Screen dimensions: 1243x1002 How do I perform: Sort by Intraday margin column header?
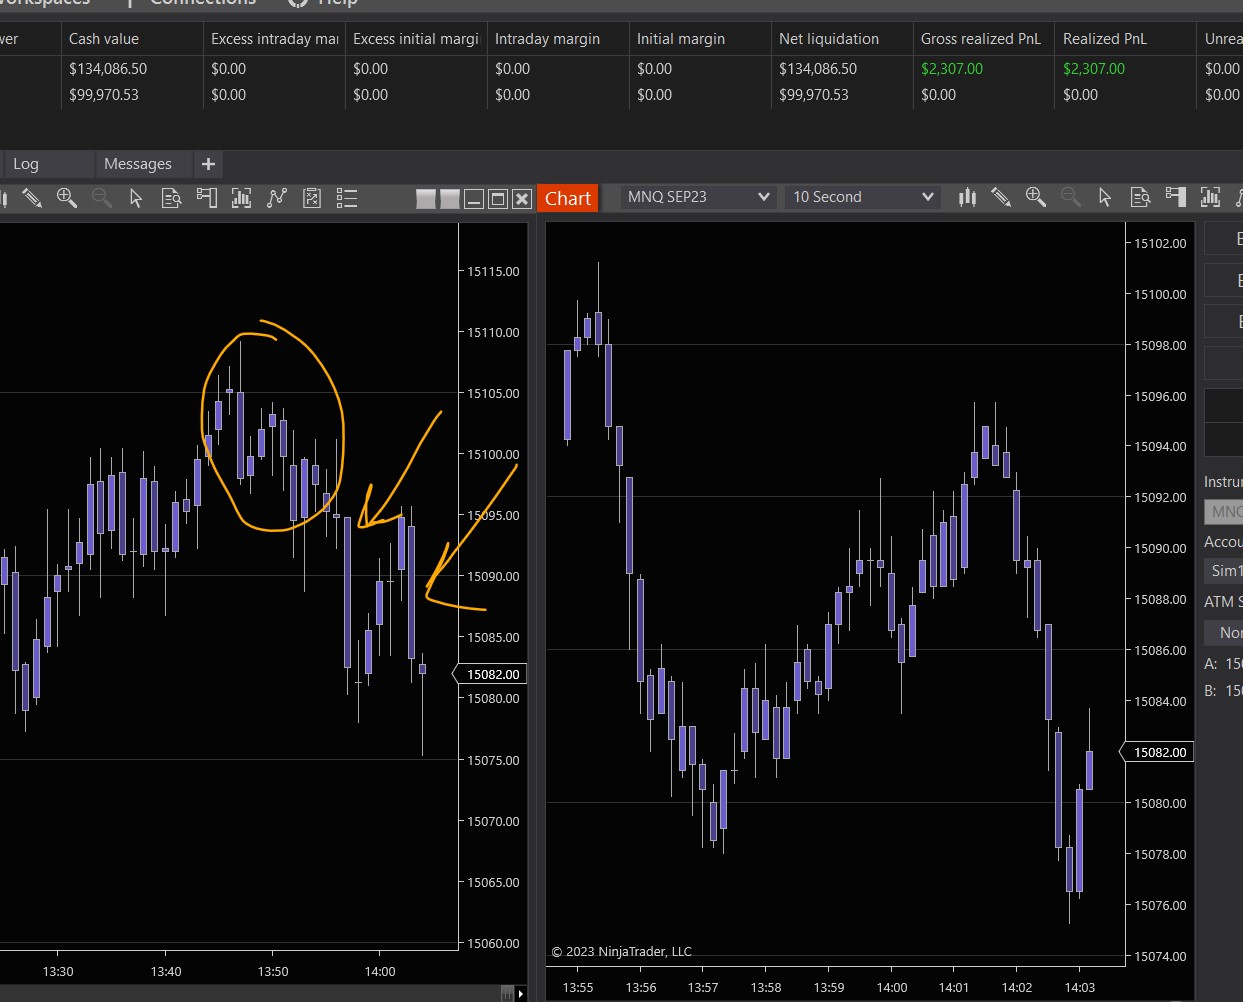coord(557,39)
